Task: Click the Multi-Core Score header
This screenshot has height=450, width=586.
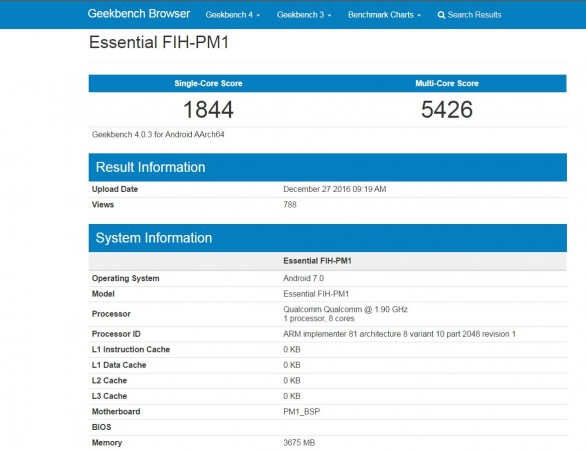Action: (447, 83)
